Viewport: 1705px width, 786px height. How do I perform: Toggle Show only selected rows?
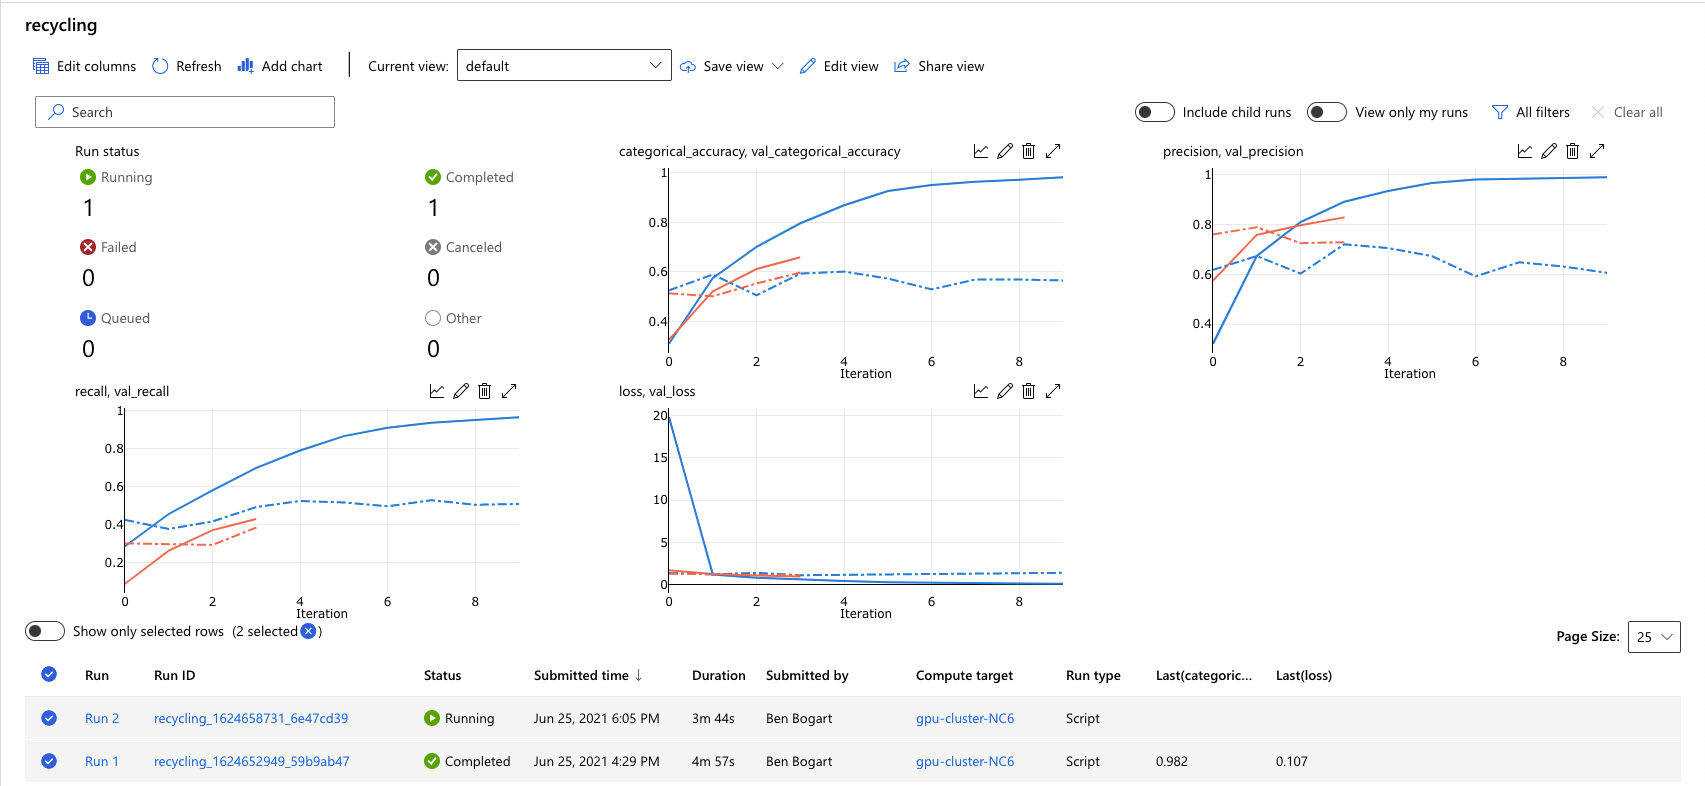click(x=45, y=631)
